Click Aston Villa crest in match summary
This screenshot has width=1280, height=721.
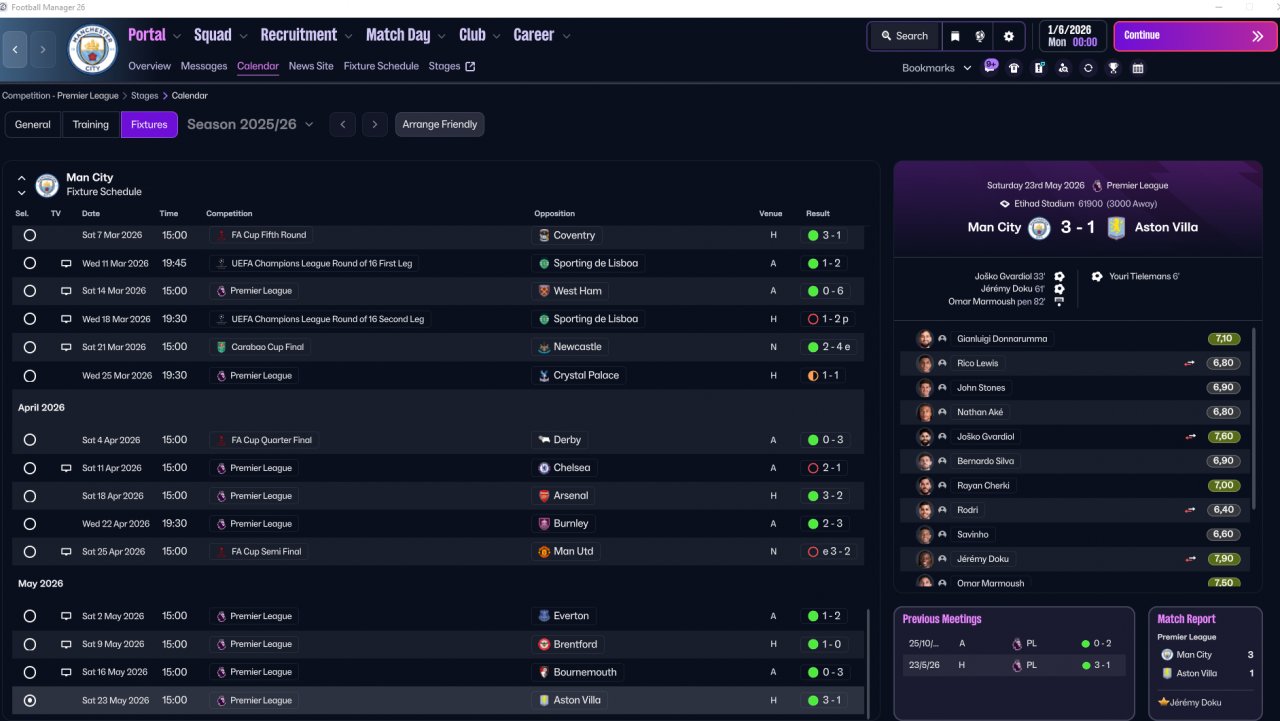(1116, 227)
